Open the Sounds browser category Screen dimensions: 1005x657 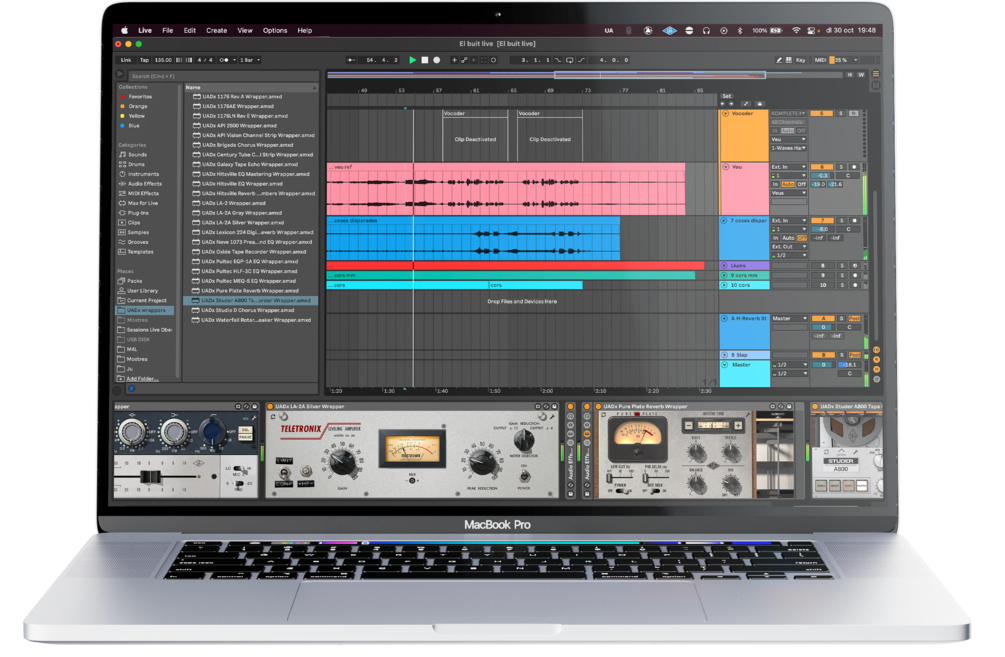(137, 154)
